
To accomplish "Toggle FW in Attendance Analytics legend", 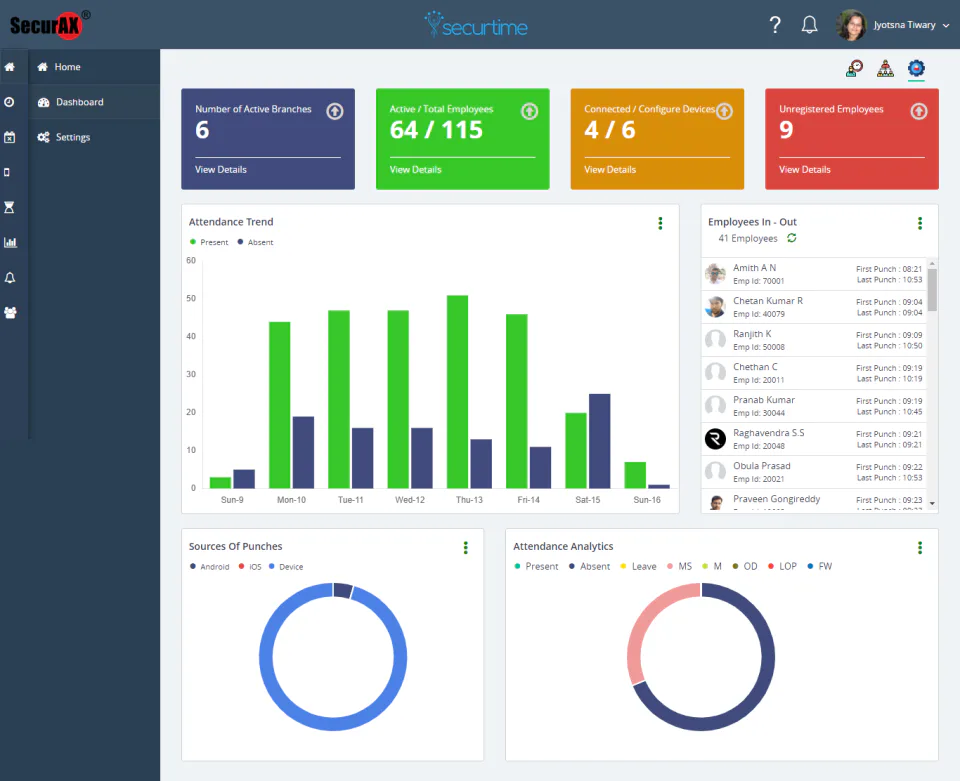I will coord(820,567).
